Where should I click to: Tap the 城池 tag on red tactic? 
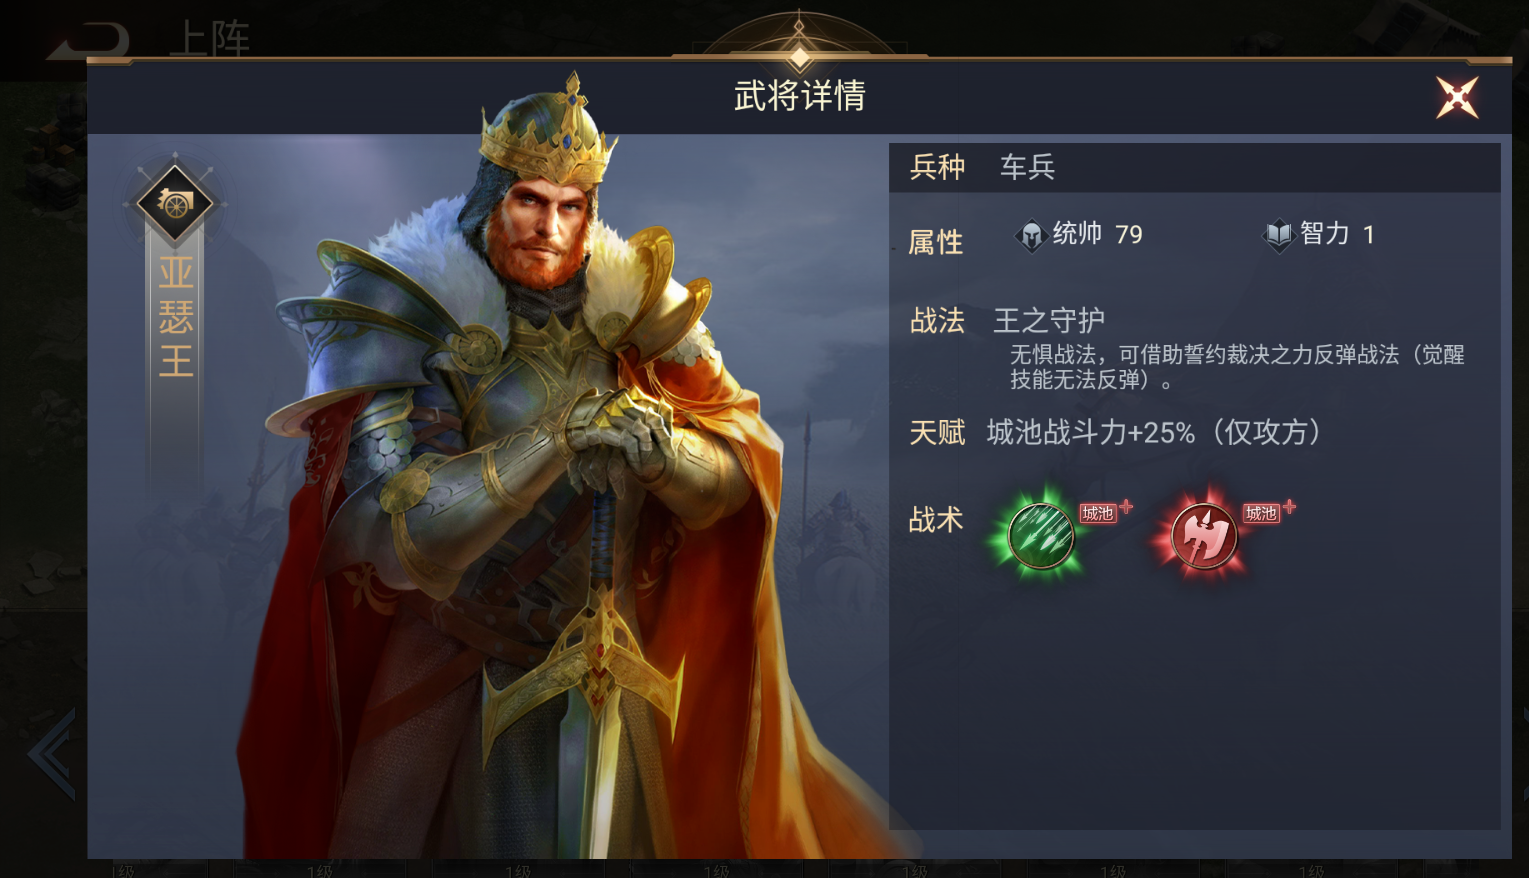point(1261,513)
